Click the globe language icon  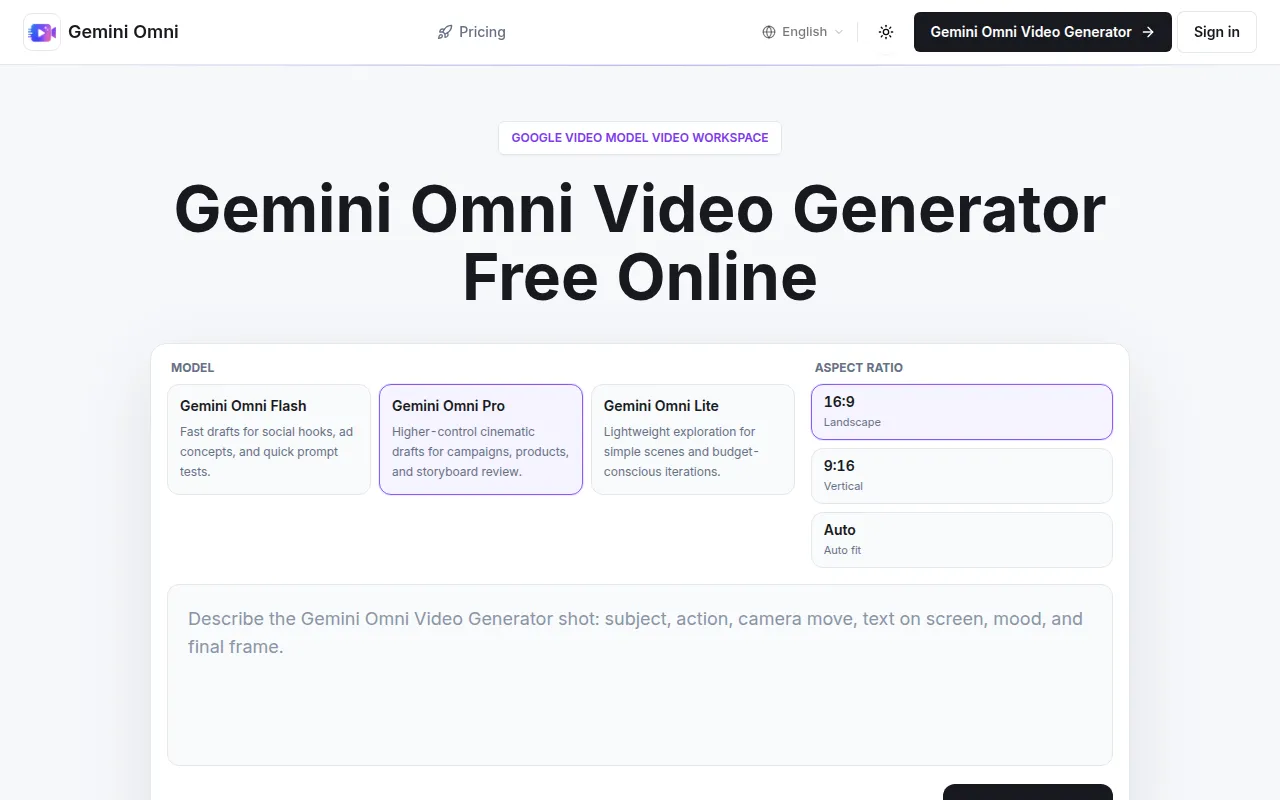pos(769,32)
